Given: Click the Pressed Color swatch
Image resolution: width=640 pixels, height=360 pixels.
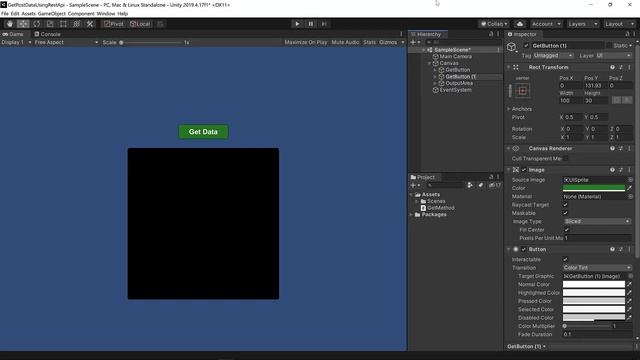Looking at the screenshot, I should (x=594, y=301).
